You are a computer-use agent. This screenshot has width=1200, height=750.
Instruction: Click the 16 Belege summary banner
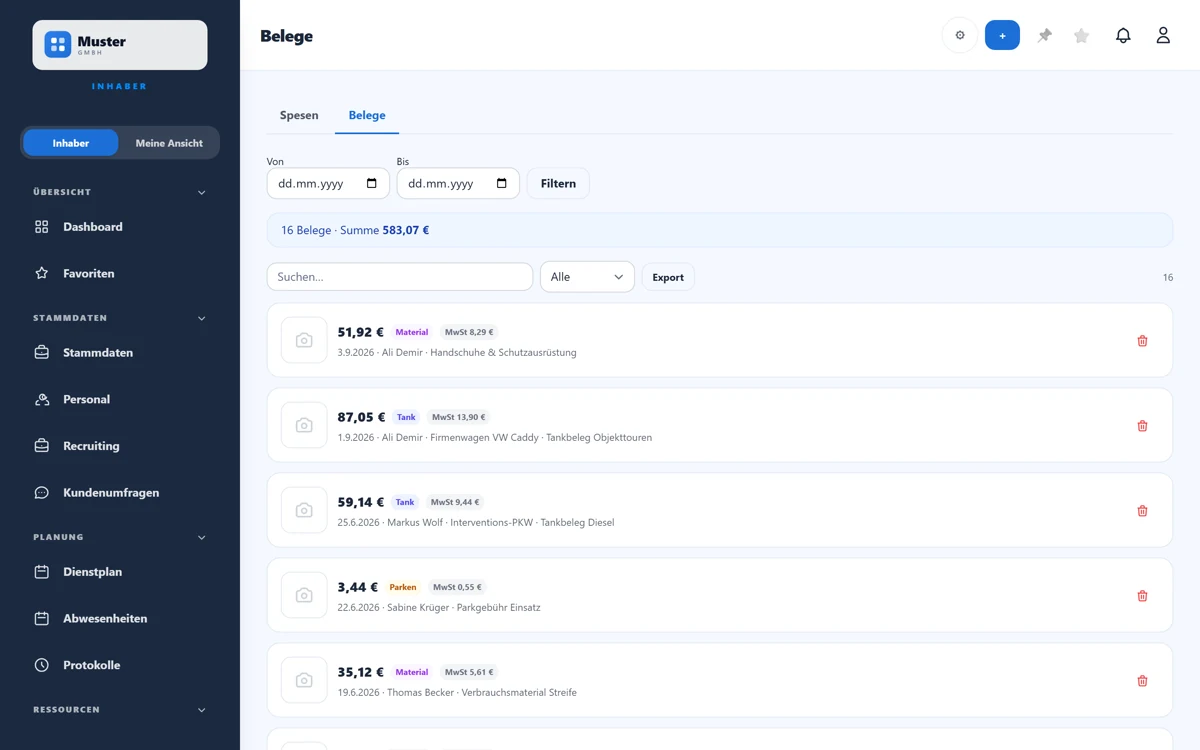point(720,230)
